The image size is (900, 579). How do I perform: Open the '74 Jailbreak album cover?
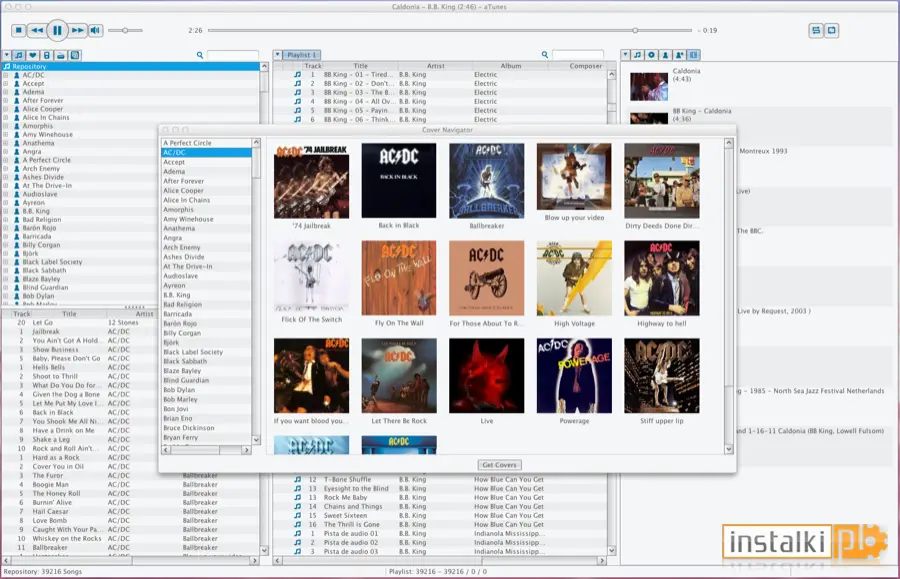tap(311, 181)
